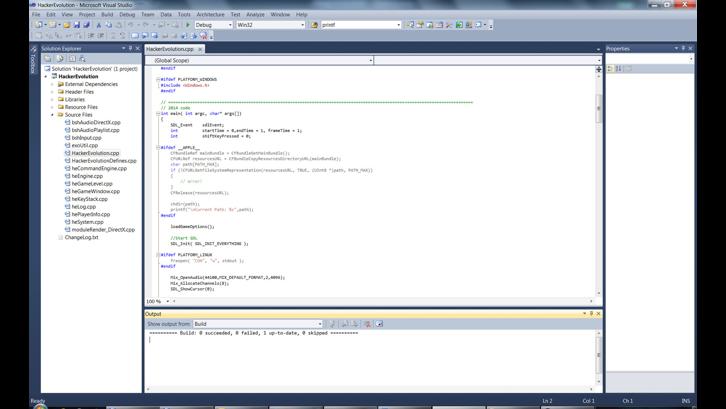Save the current file with floppy icon
Screen dimensions: 726x409
(x=77, y=25)
